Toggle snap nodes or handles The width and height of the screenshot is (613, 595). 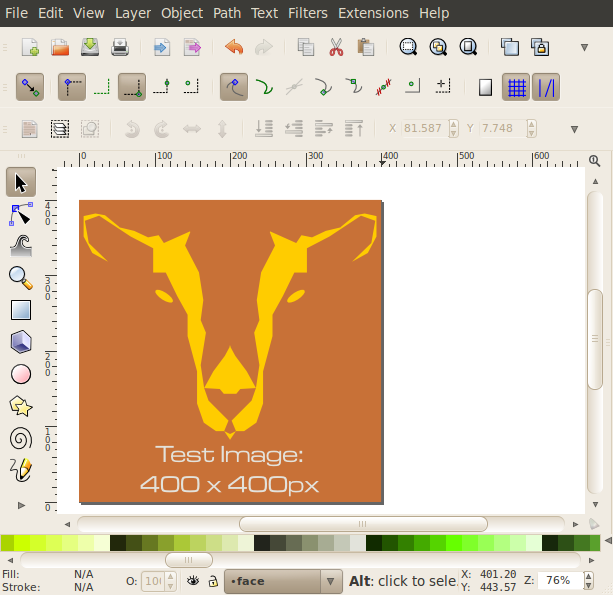tap(234, 87)
